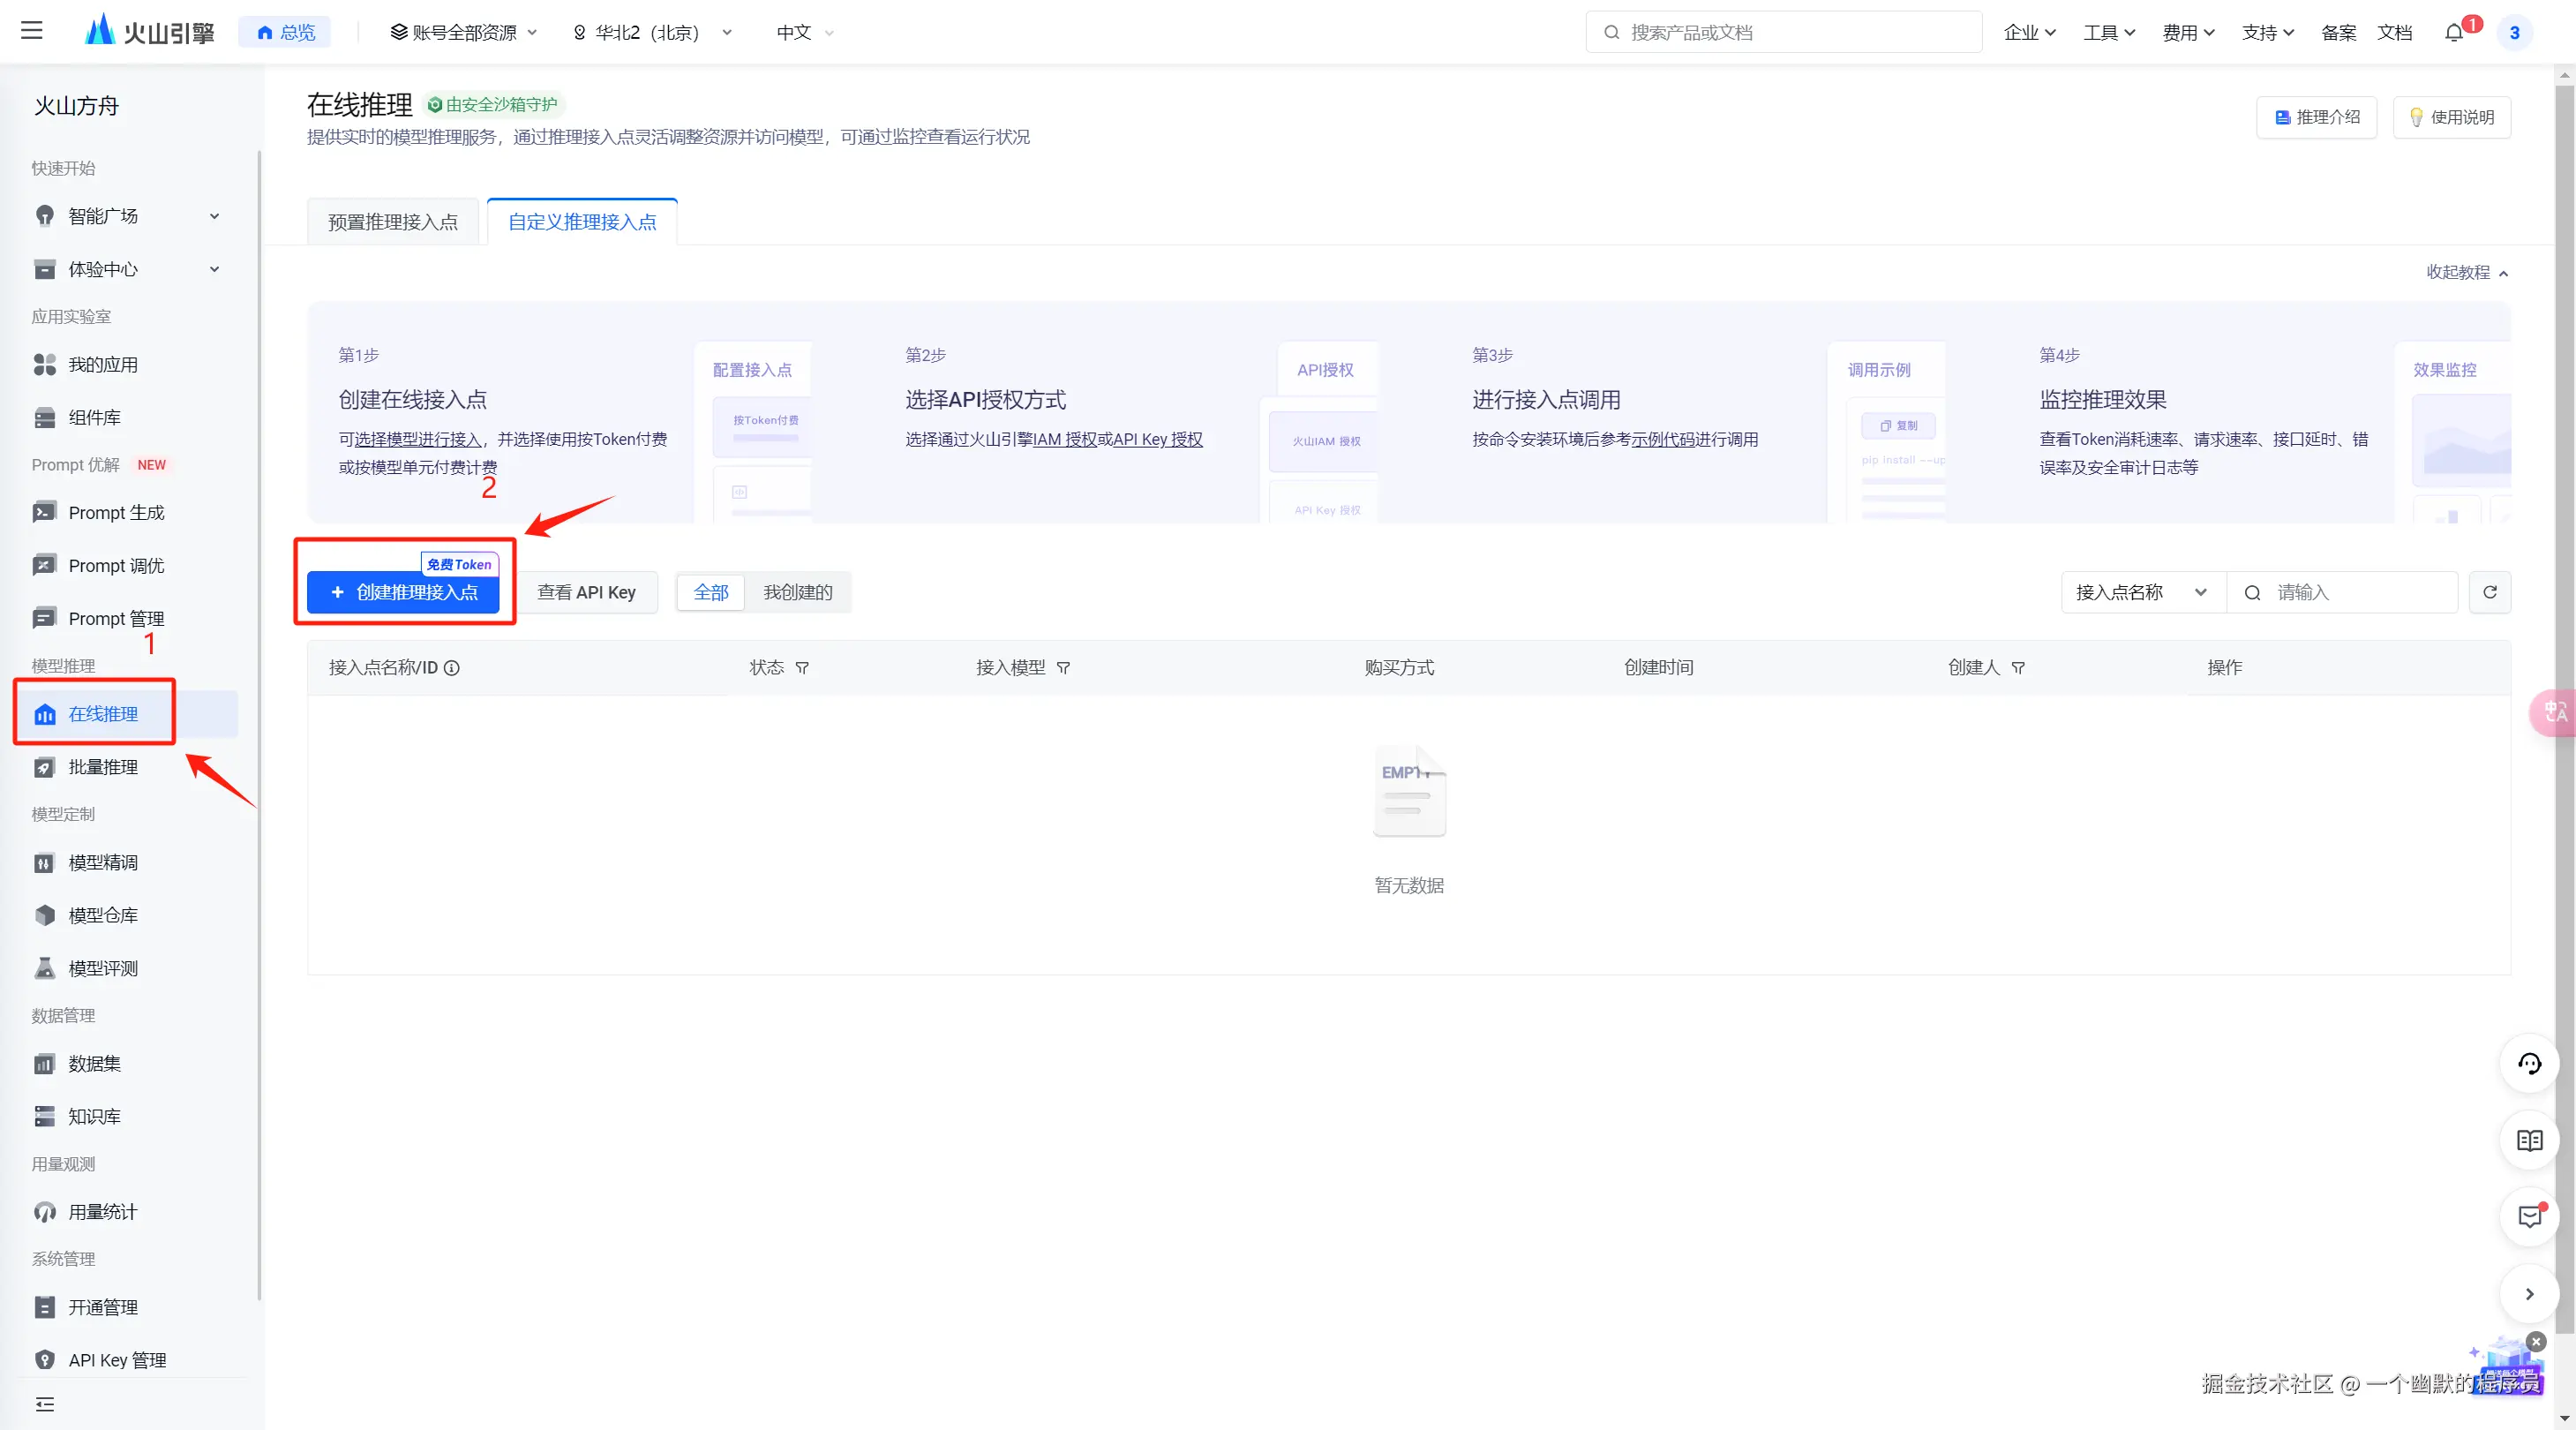Viewport: 2576px width, 1430px height.
Task: Select the 我创建的 filter toggle
Action: (x=797, y=592)
